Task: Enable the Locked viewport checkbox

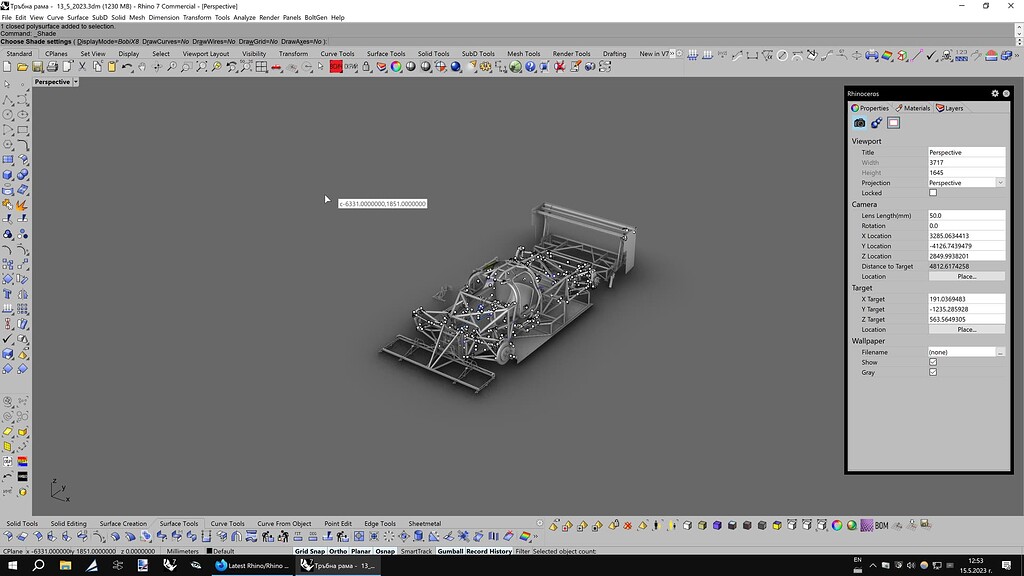Action: 933,193
